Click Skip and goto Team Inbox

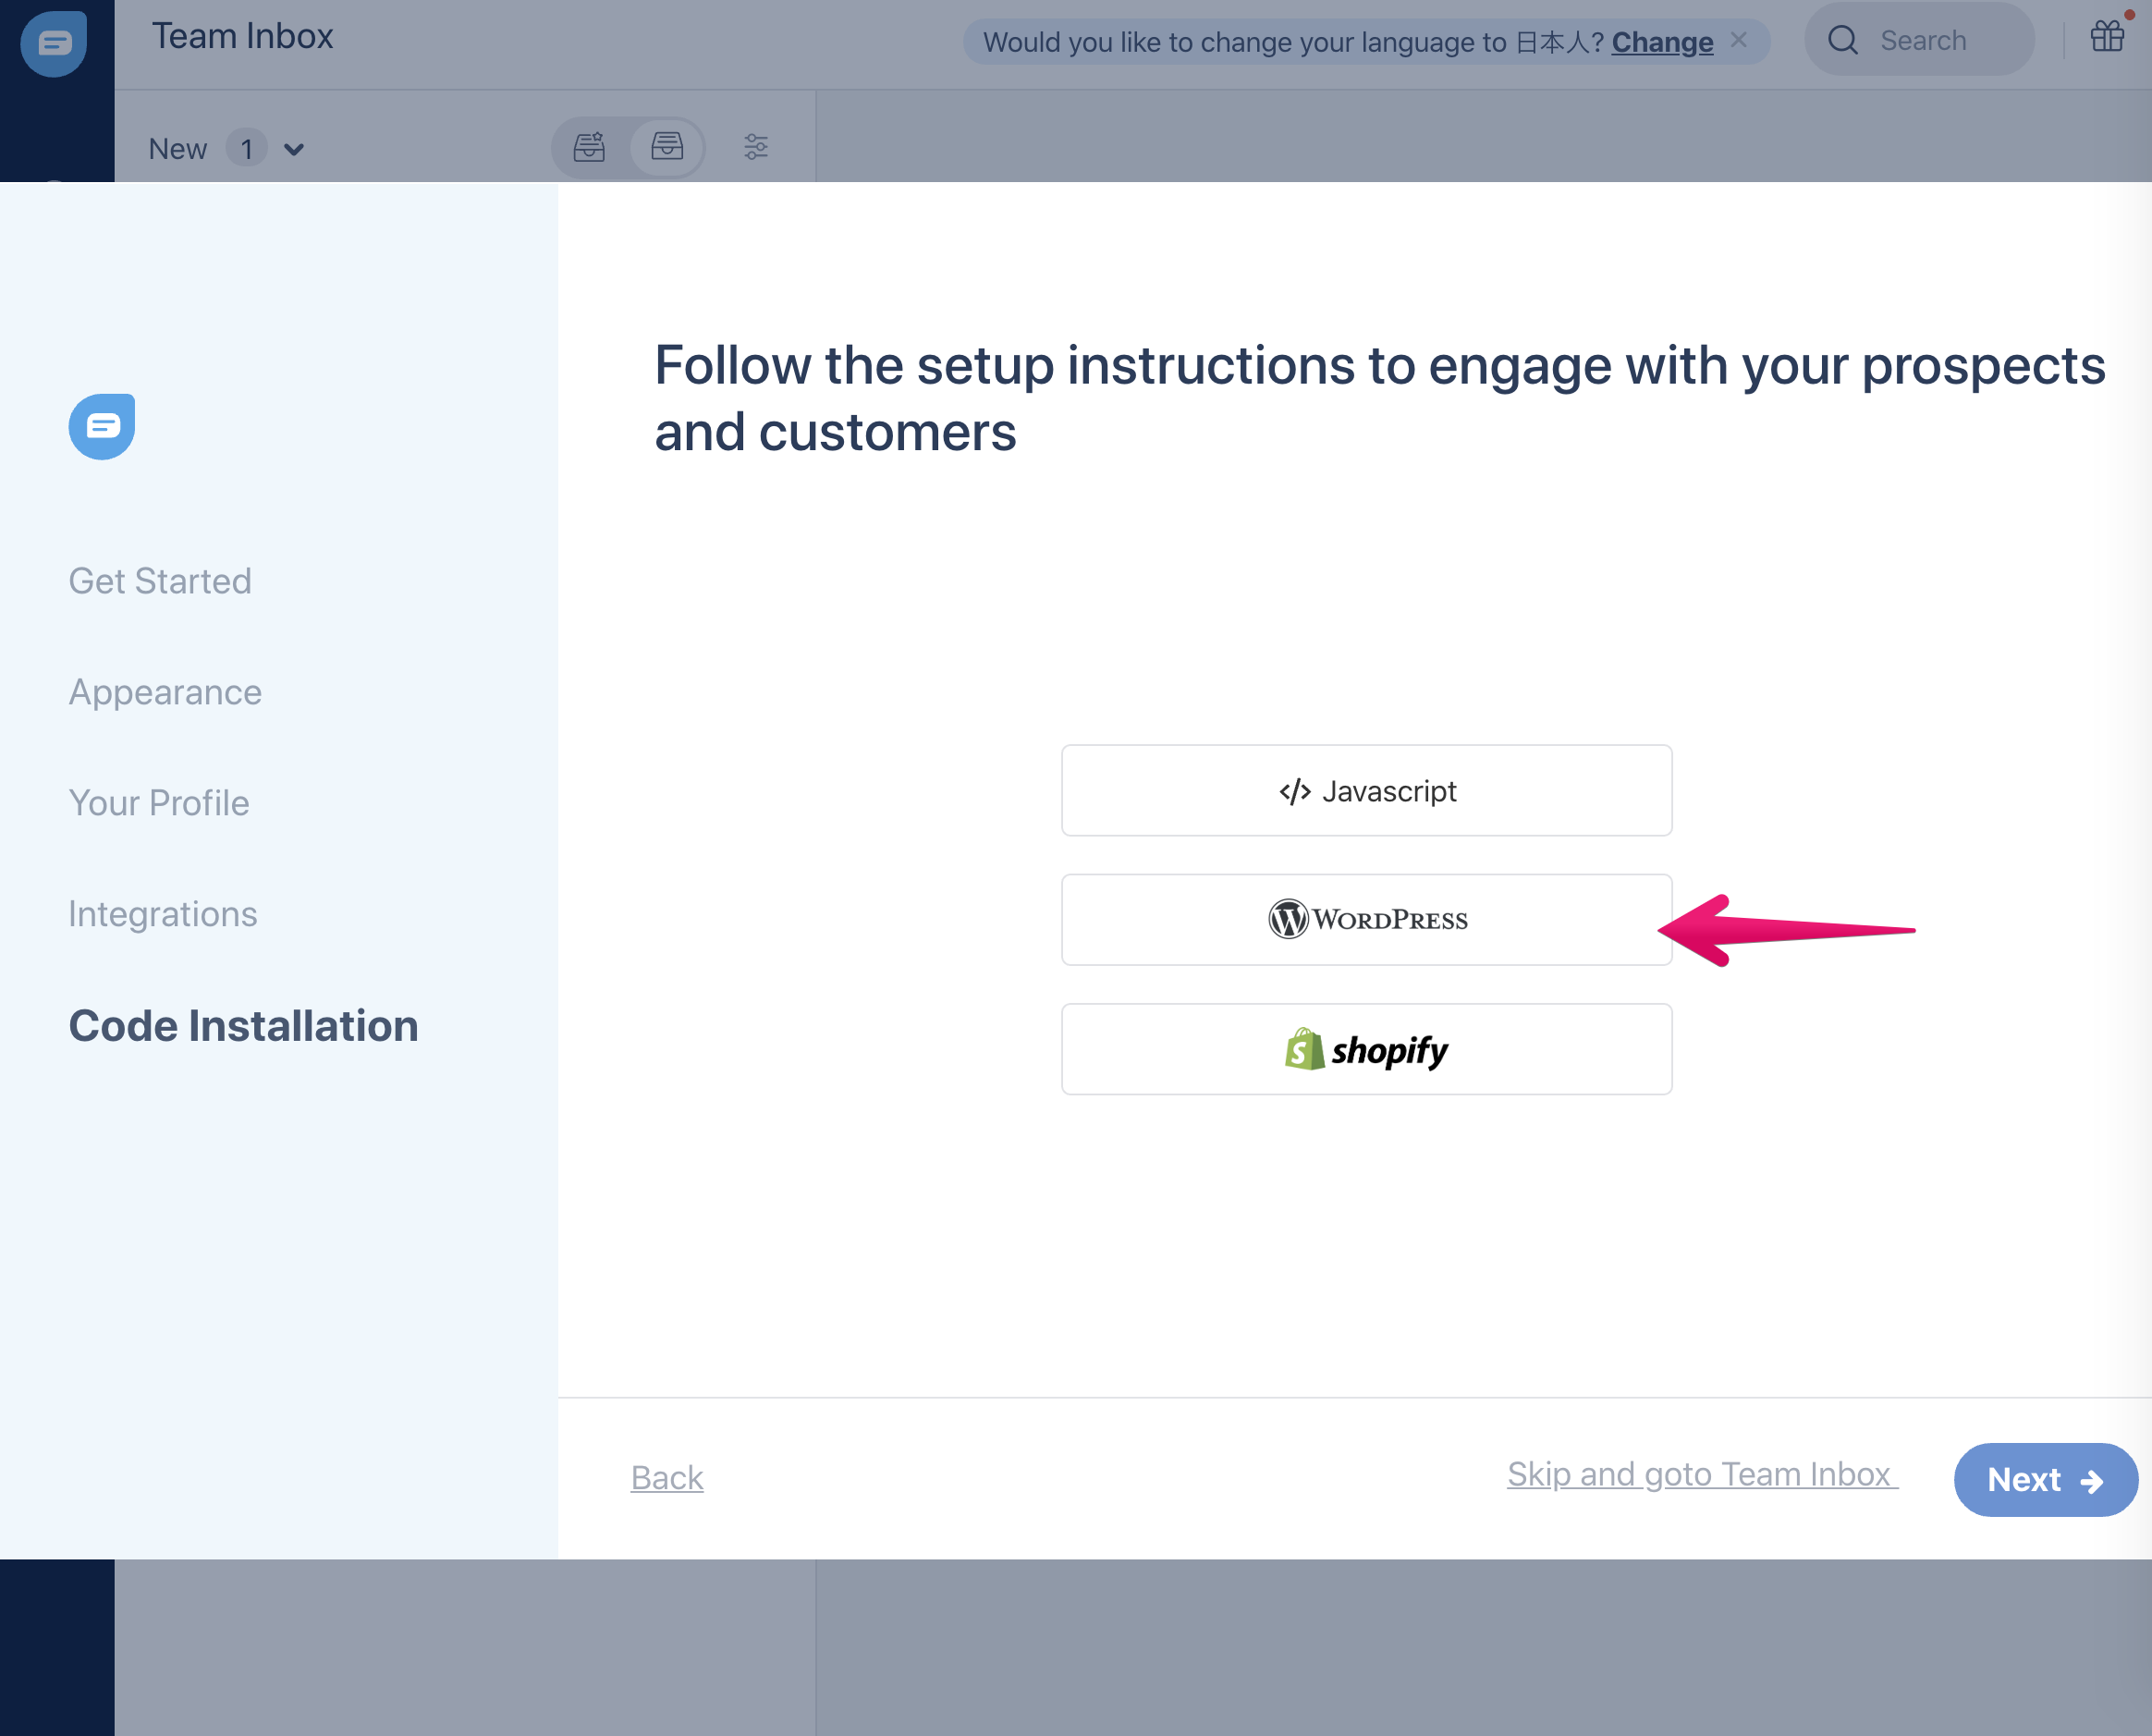(1702, 1474)
